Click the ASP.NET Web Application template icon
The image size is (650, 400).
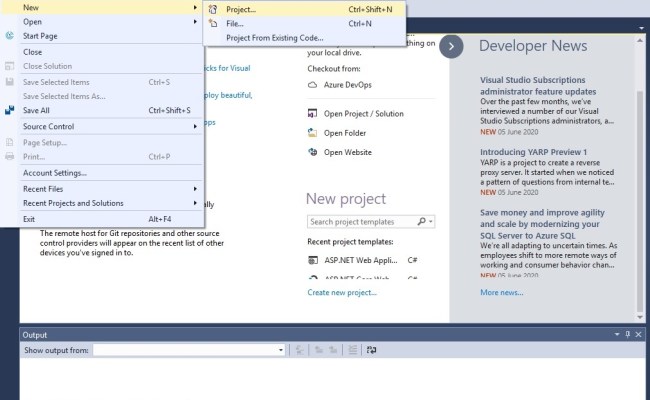coord(313,260)
